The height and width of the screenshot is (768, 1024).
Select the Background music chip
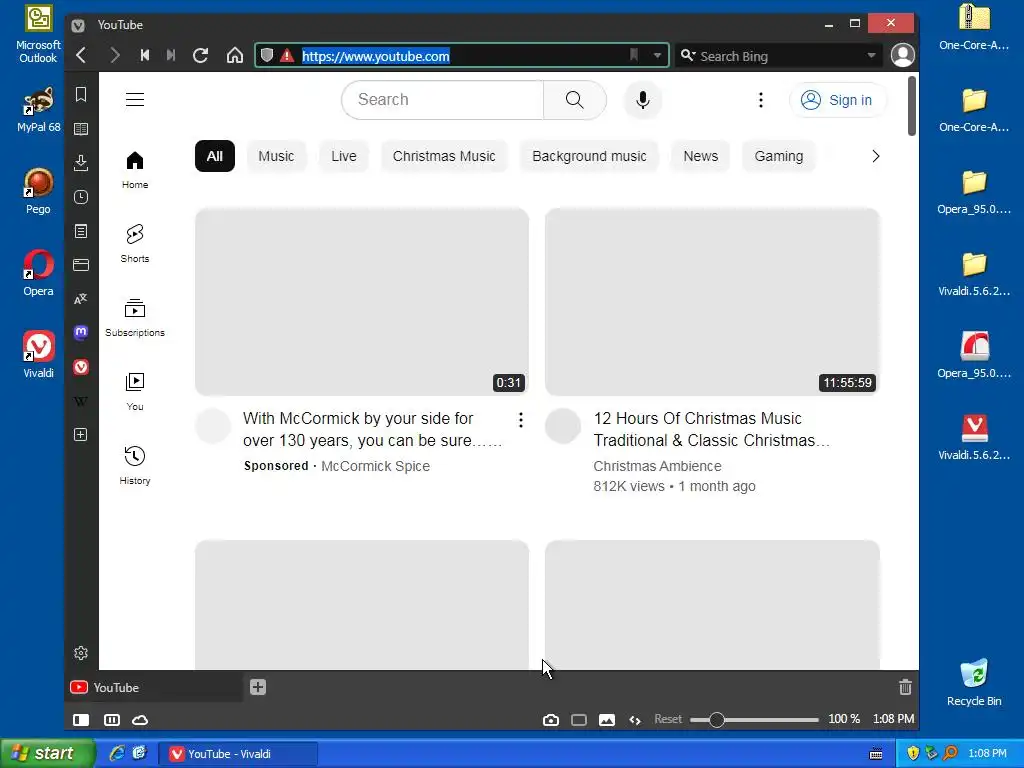(x=589, y=156)
